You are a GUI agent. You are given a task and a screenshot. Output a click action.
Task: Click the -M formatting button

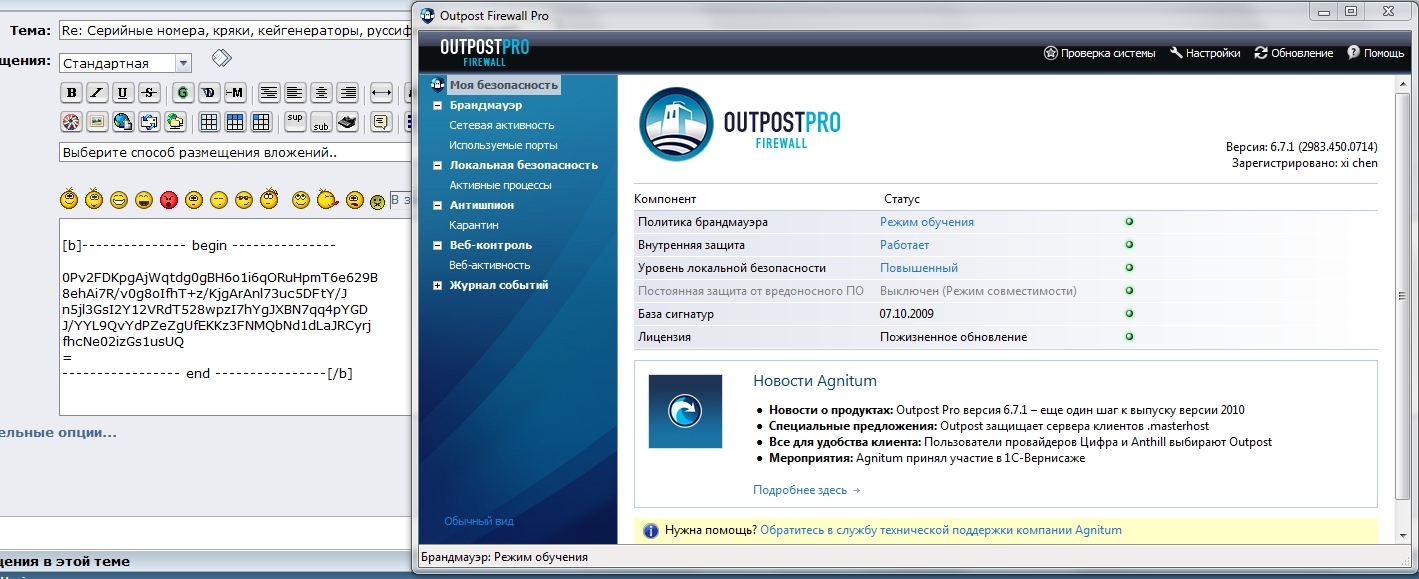point(235,93)
